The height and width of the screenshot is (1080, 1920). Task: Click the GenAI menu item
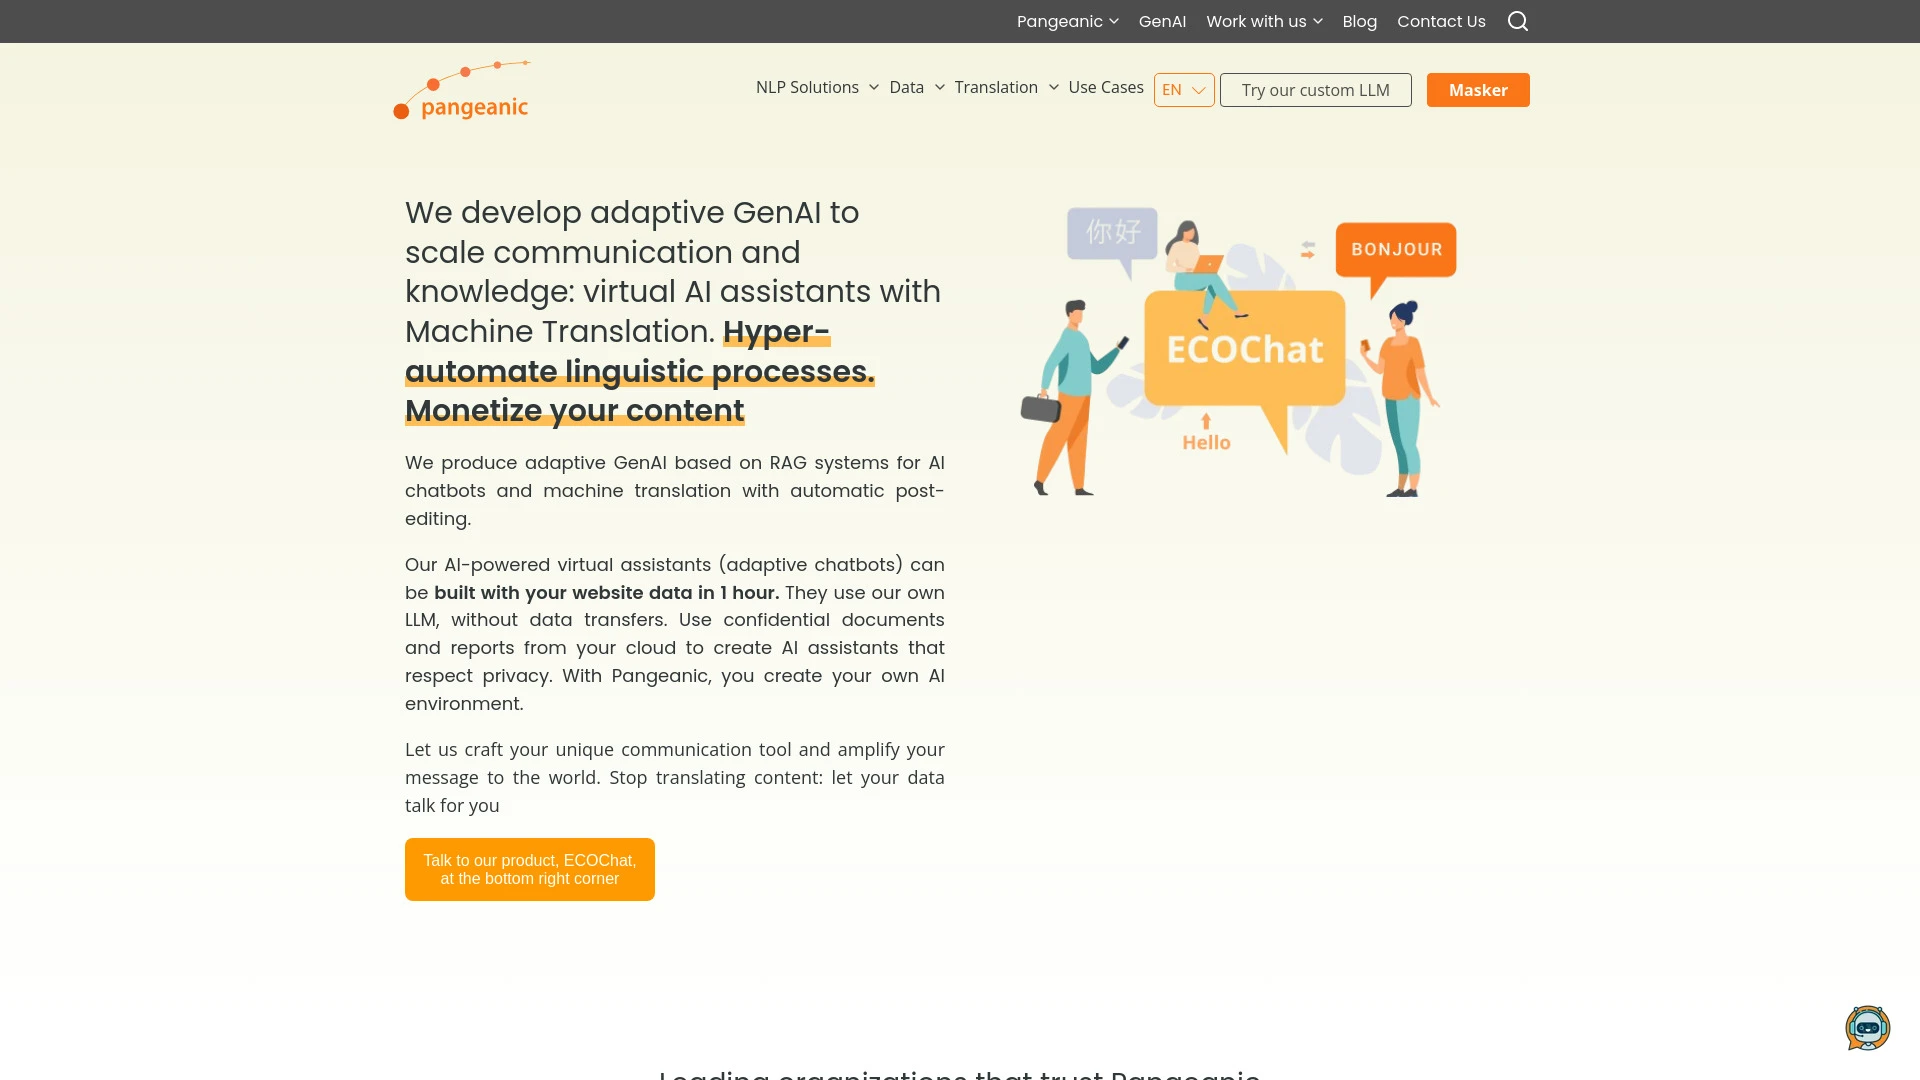point(1162,21)
